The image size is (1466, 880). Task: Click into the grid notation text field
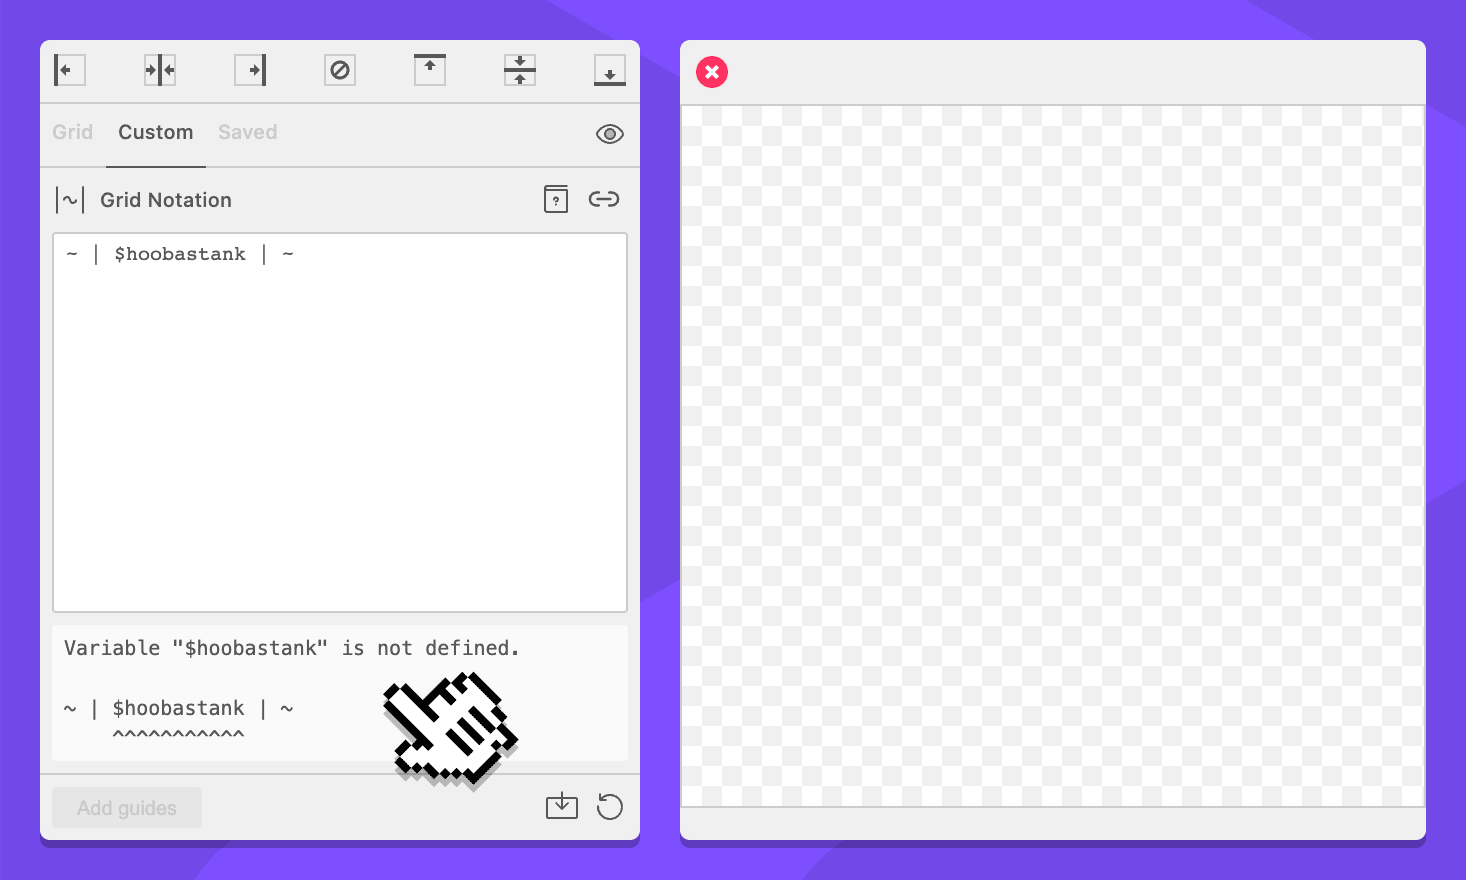[340, 422]
